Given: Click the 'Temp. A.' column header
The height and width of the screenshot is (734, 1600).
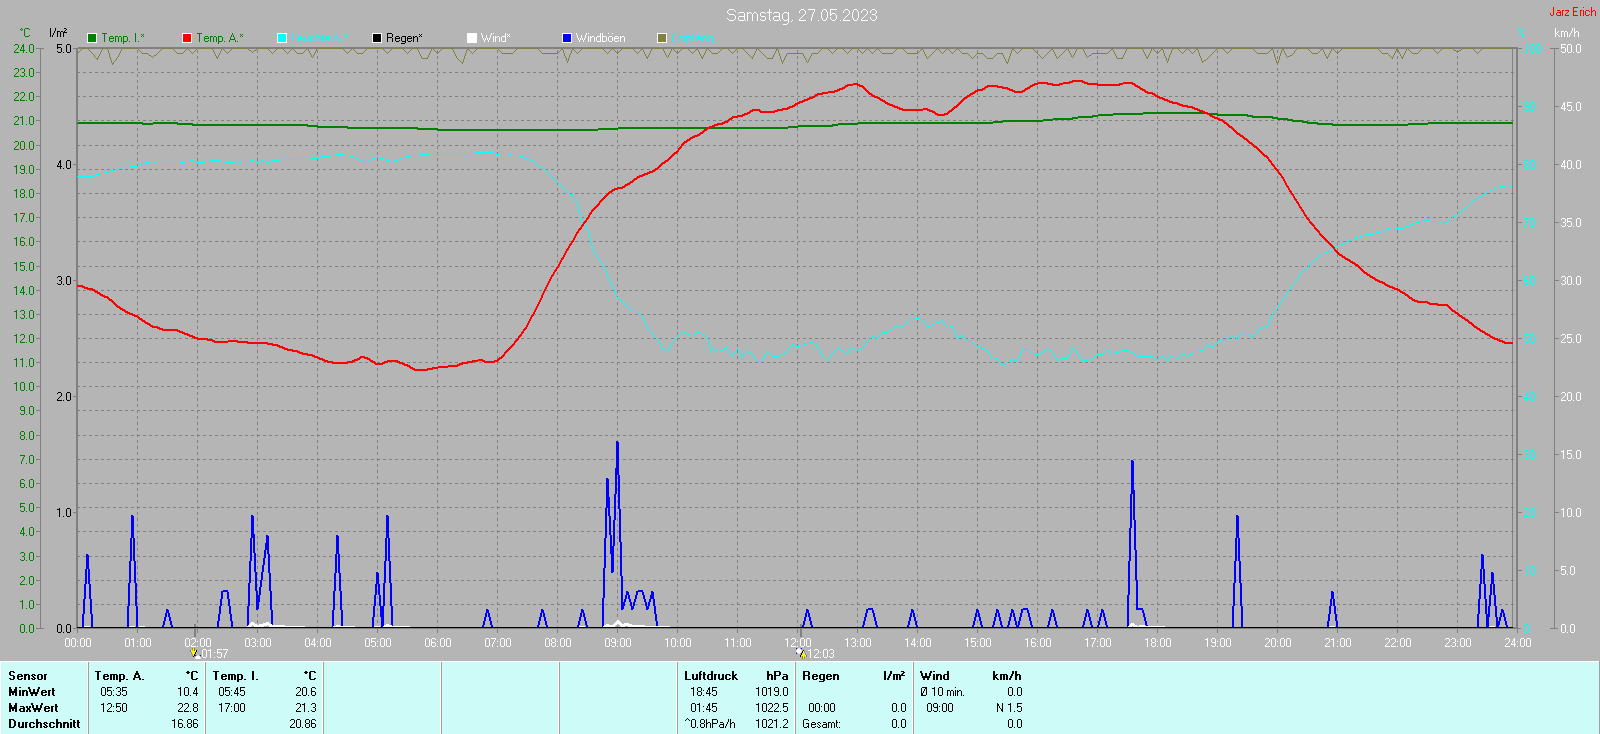Looking at the screenshot, I should pos(120,676).
